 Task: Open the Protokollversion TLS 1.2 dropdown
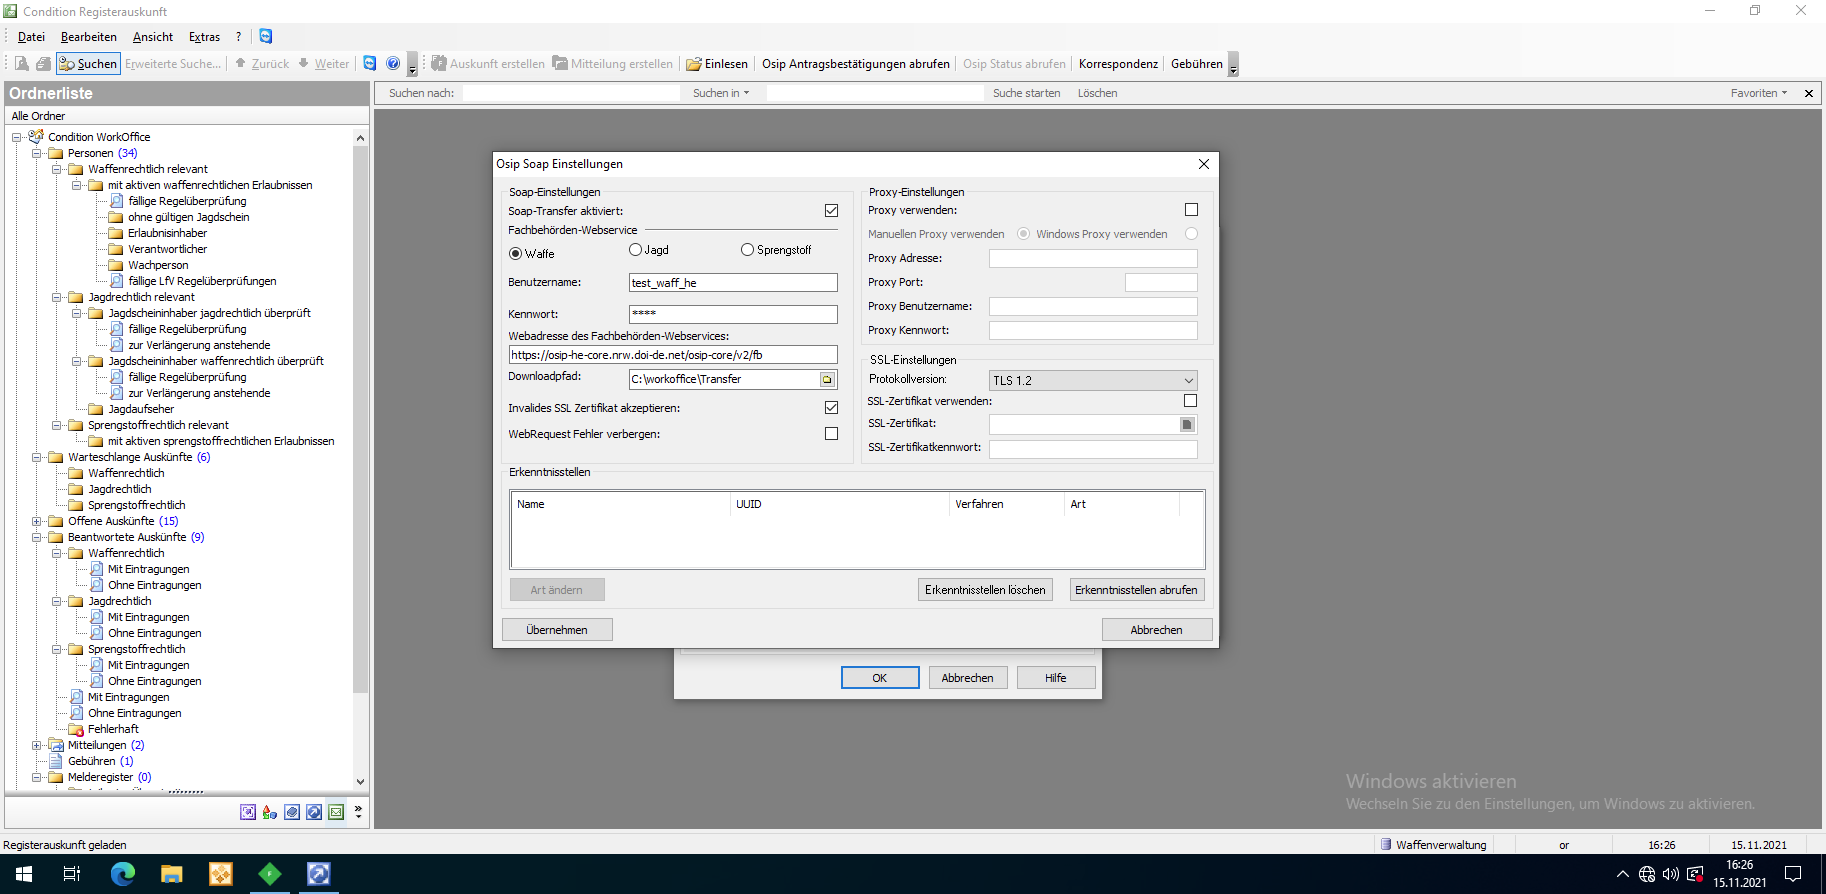pyautogui.click(x=1188, y=381)
